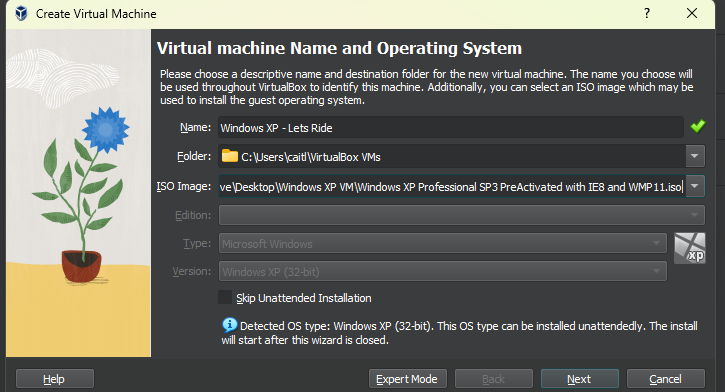This screenshot has width=725, height=392.
Task: Open the Version dropdown showing Windows XP (32-bit)
Action: click(x=442, y=271)
